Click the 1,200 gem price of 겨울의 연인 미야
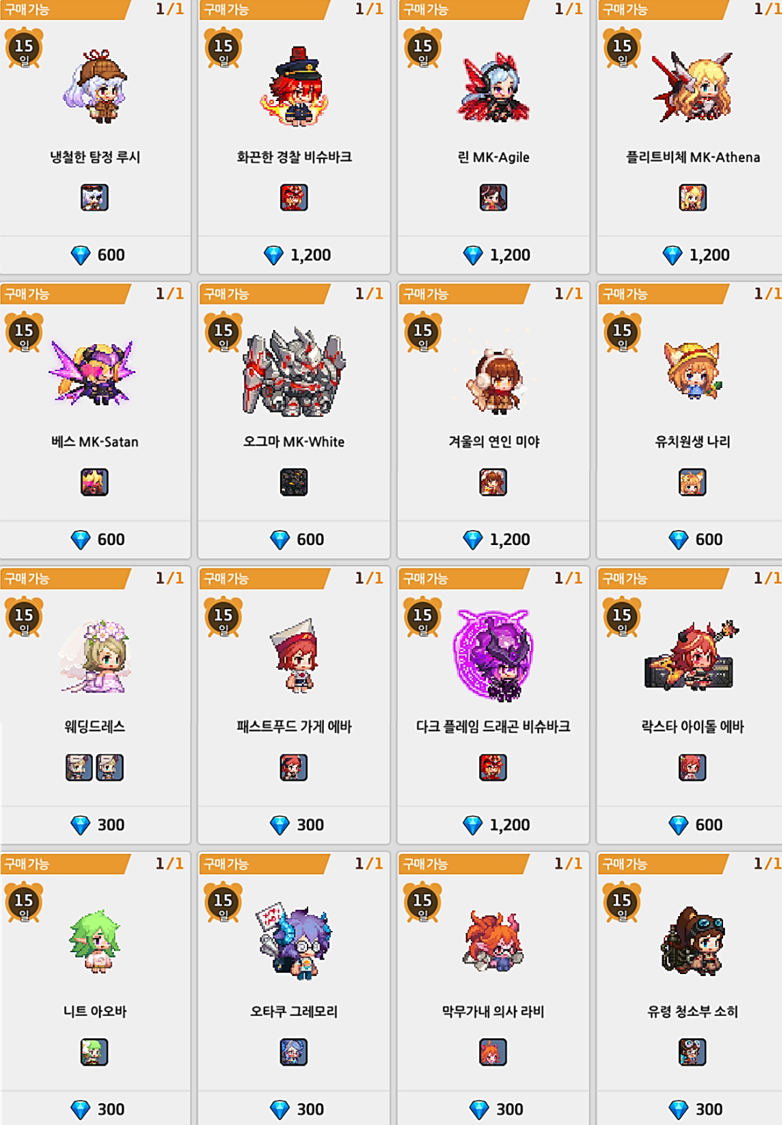This screenshot has width=782, height=1125. pos(496,540)
